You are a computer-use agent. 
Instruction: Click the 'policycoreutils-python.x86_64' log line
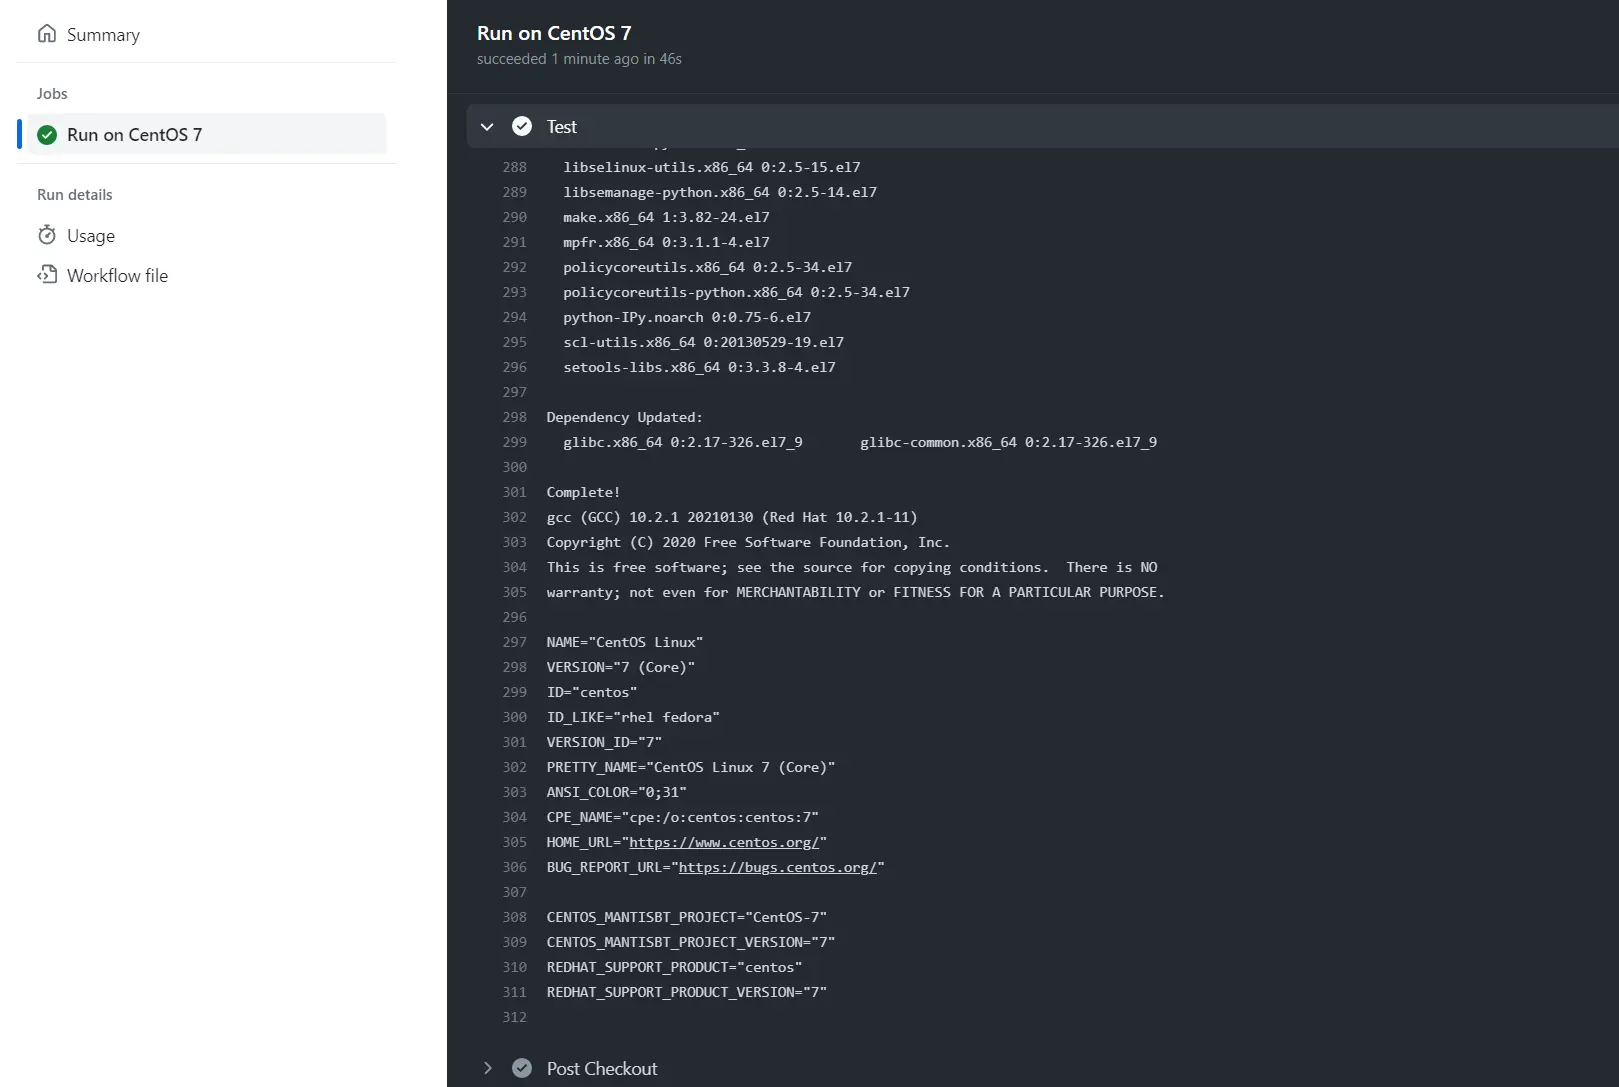pyautogui.click(x=737, y=292)
